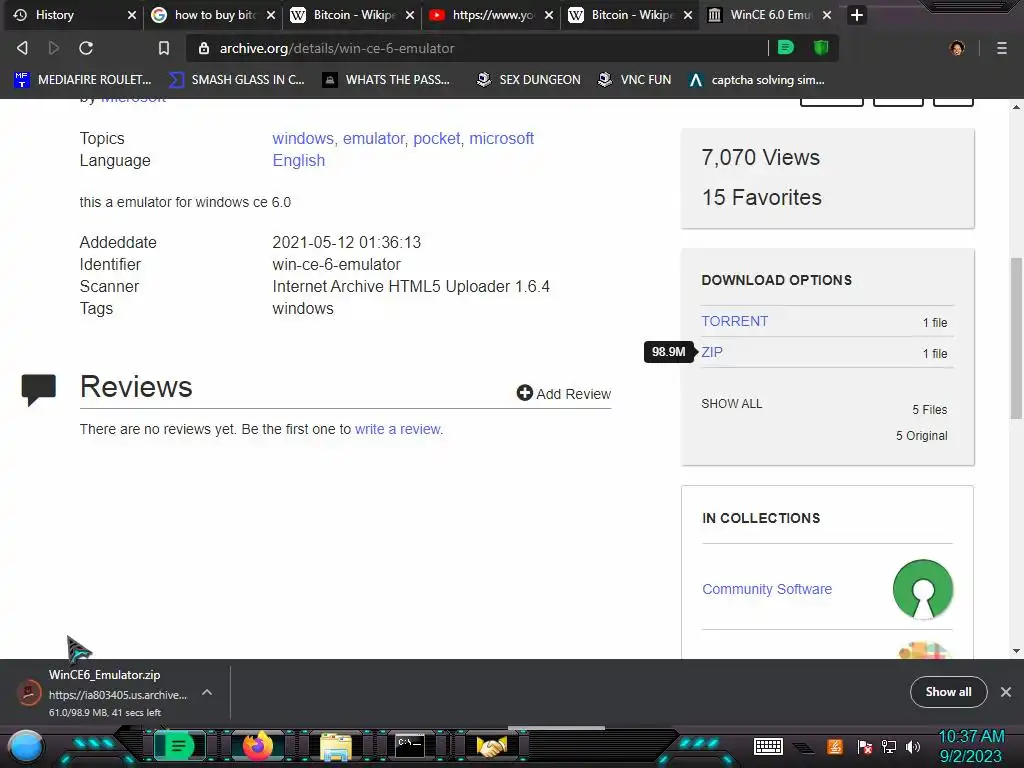Open the Community Software collection link
Image resolution: width=1024 pixels, height=768 pixels.
[x=767, y=589]
